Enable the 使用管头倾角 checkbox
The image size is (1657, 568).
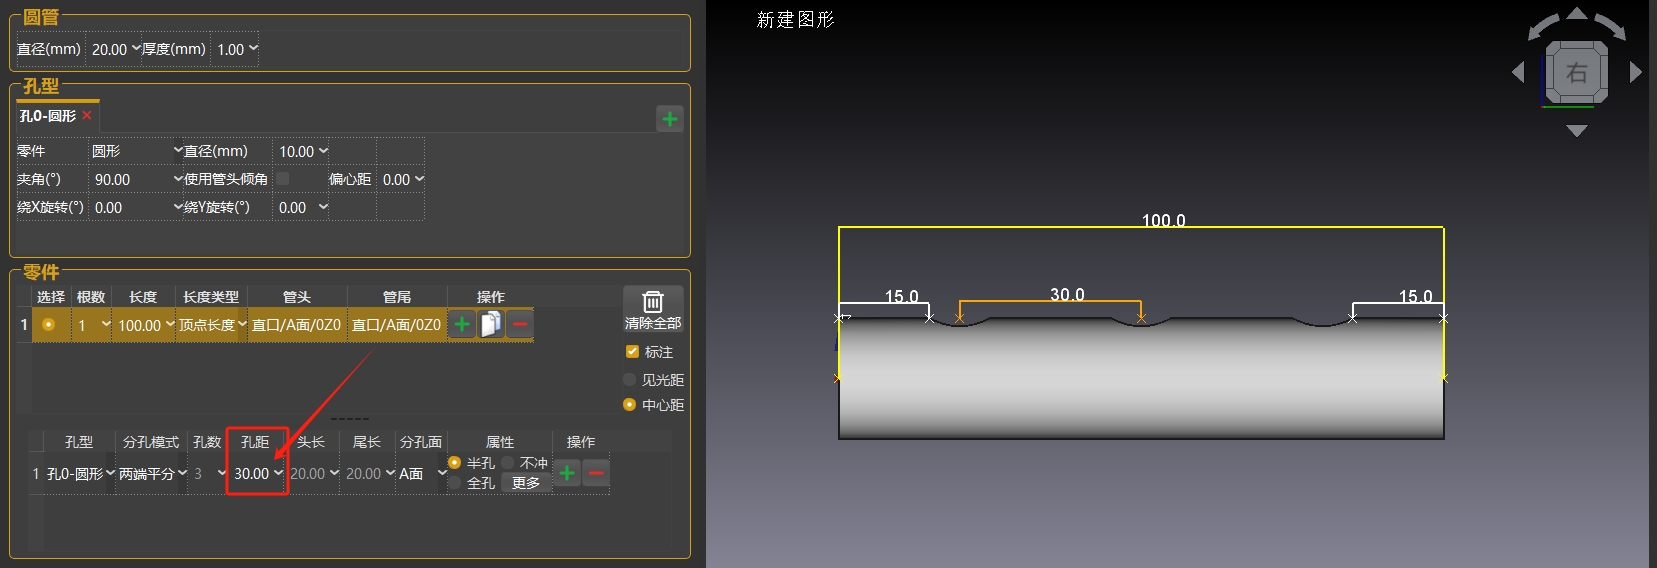(x=283, y=179)
